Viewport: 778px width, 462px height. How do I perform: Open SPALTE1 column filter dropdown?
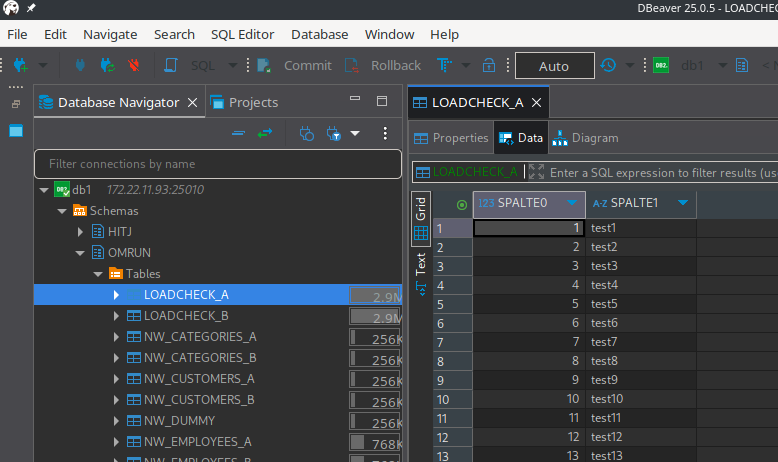coord(683,202)
